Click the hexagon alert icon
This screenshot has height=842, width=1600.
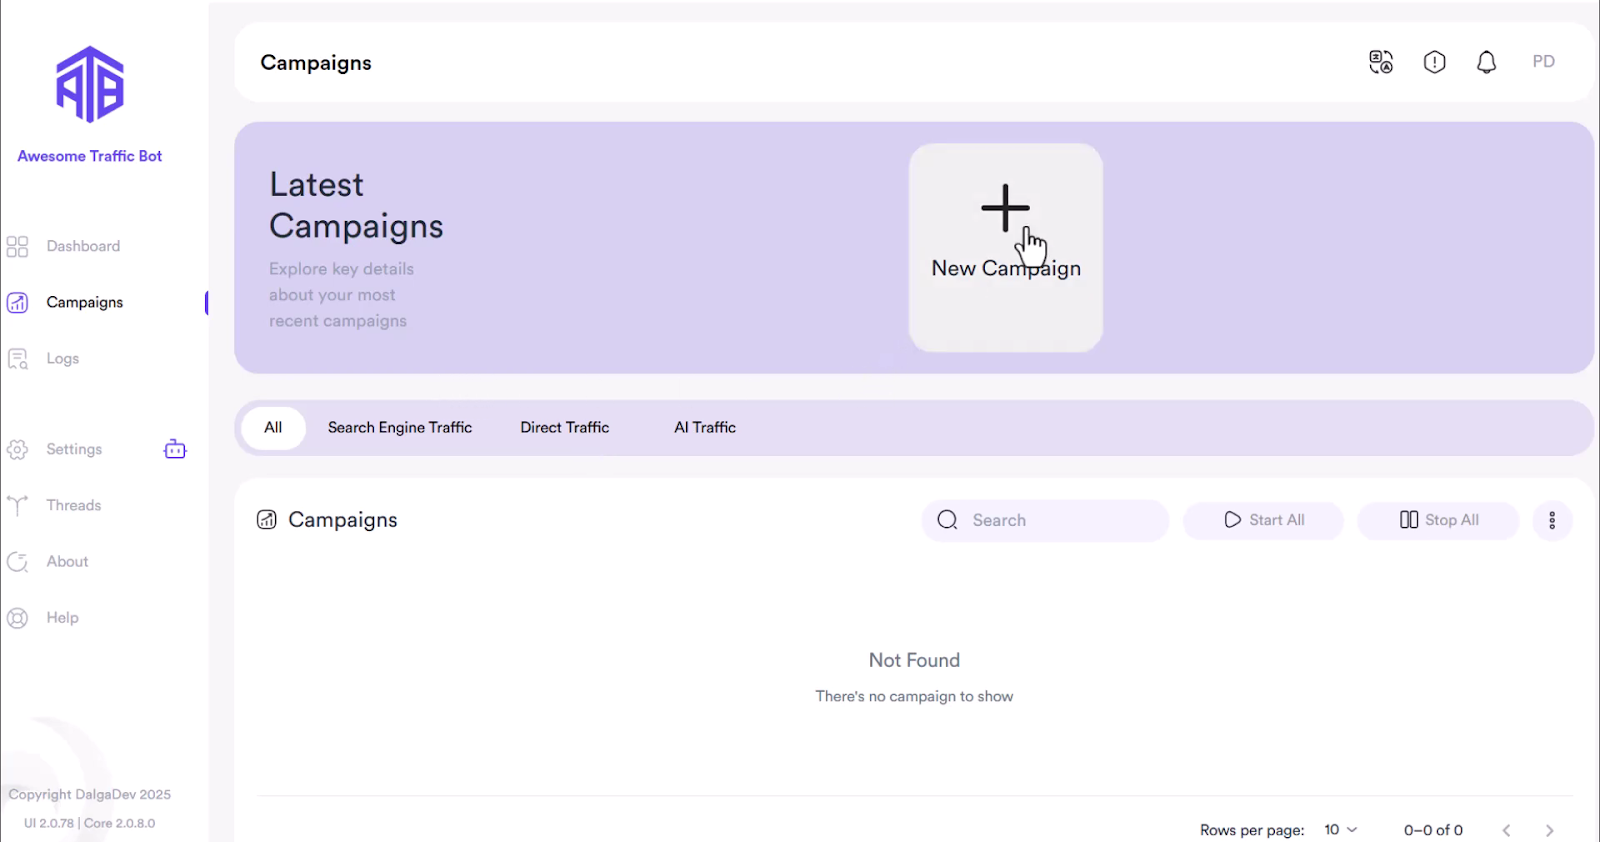(1434, 62)
